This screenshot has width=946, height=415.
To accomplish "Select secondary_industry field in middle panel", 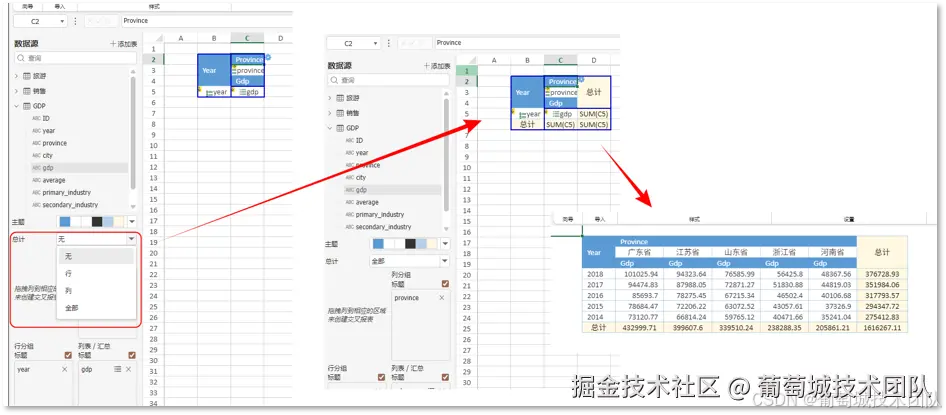I will point(384,227).
